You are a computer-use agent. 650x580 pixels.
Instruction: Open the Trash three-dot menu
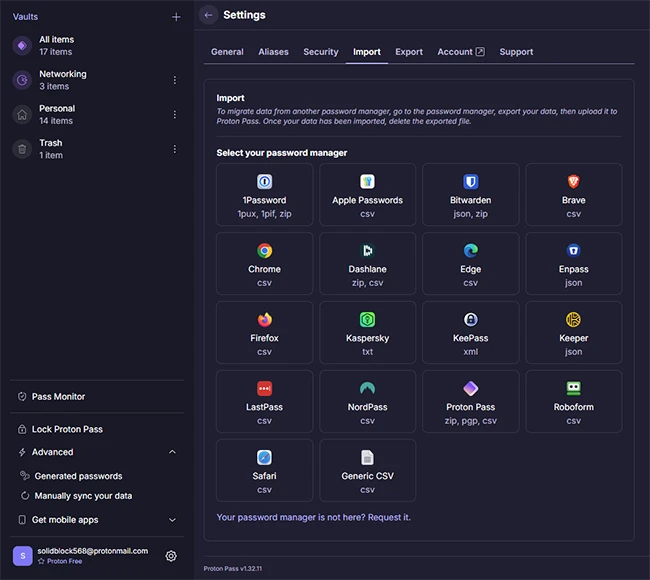[175, 149]
